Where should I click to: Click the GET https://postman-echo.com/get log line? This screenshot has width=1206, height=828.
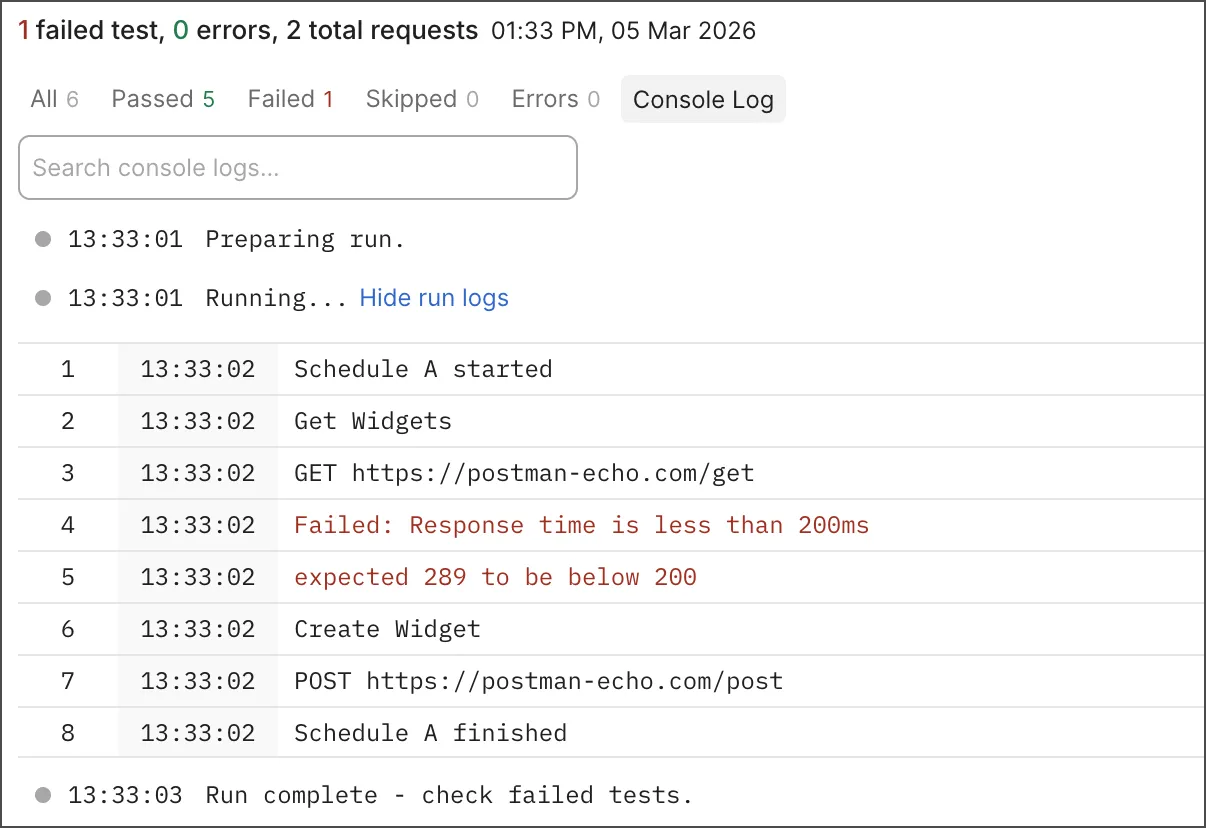point(524,473)
